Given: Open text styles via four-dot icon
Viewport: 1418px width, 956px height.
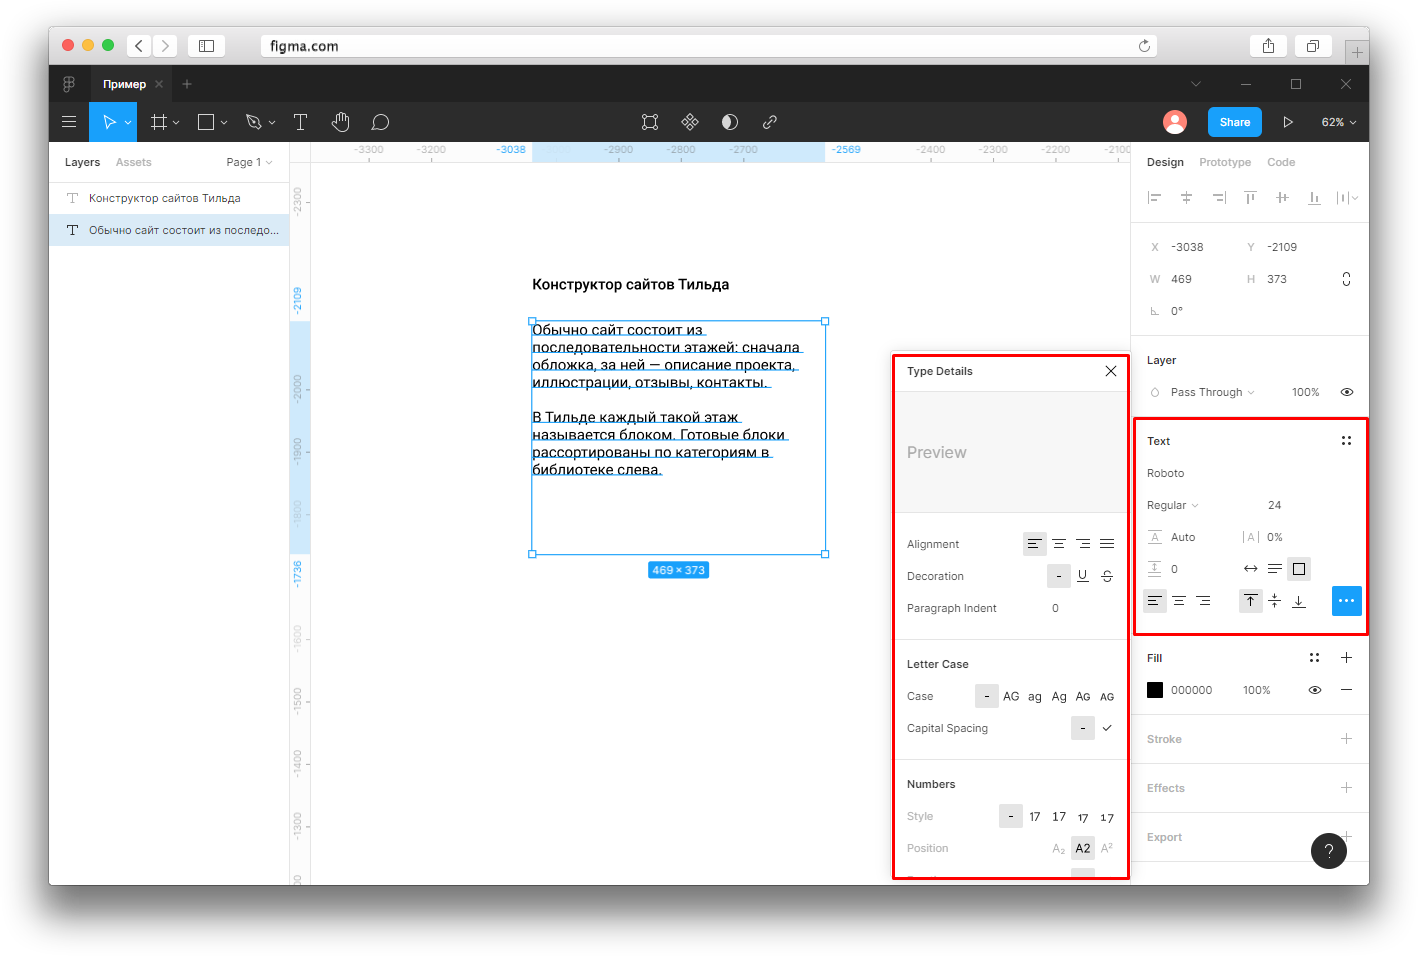Looking at the screenshot, I should (1346, 441).
